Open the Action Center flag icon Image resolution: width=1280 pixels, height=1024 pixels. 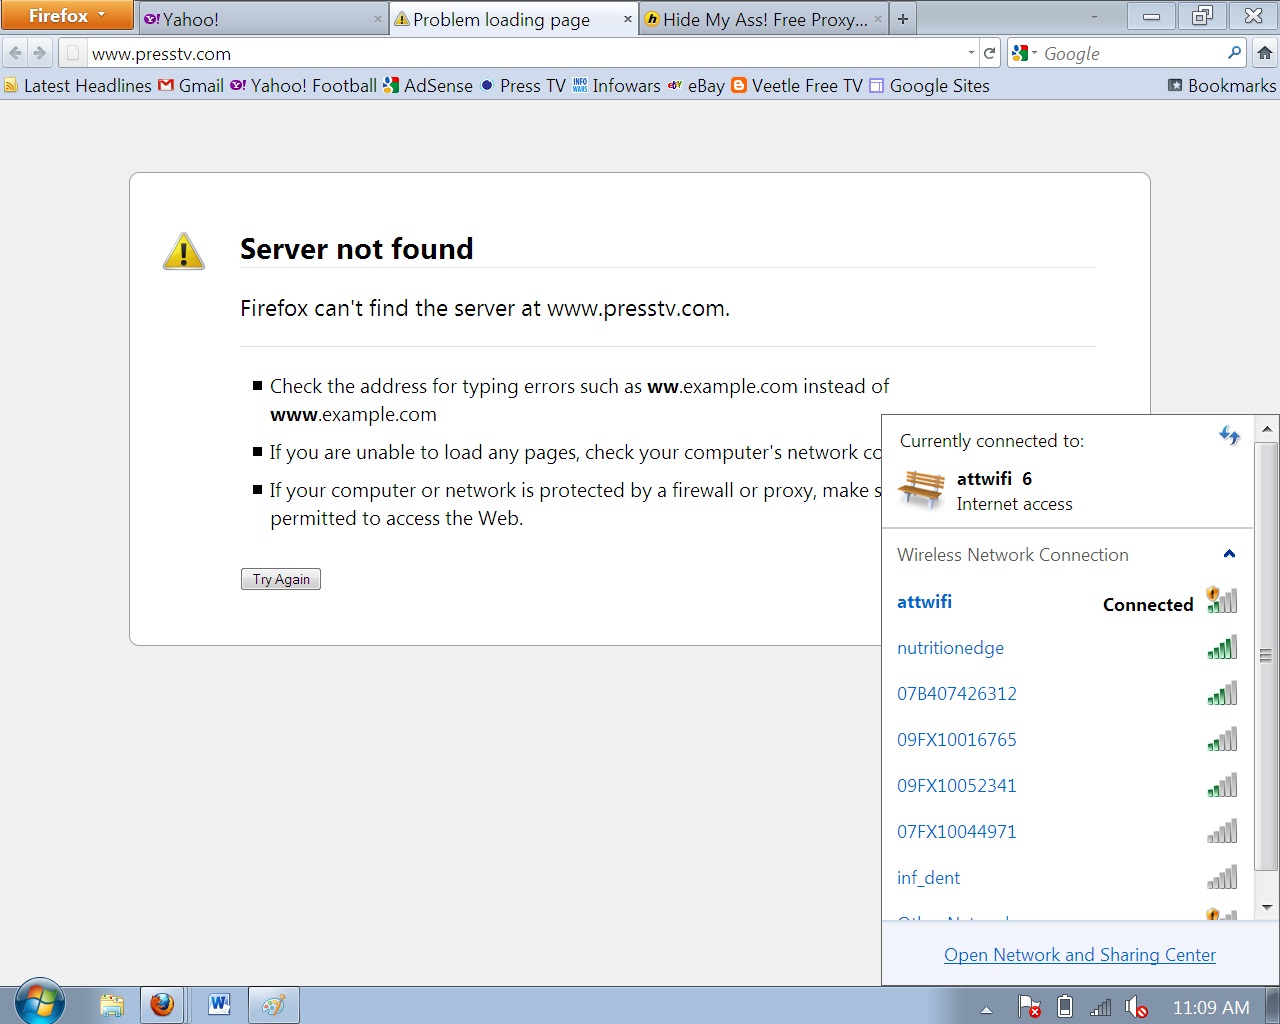click(x=1029, y=1007)
